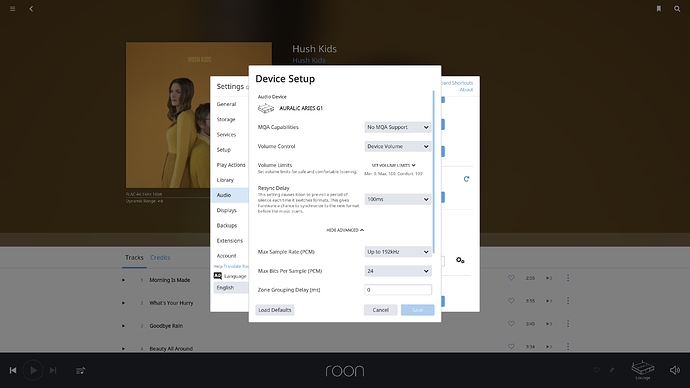Click the Zone Grouping Delay input field
Viewport: 690px width, 388px height.
click(398, 290)
